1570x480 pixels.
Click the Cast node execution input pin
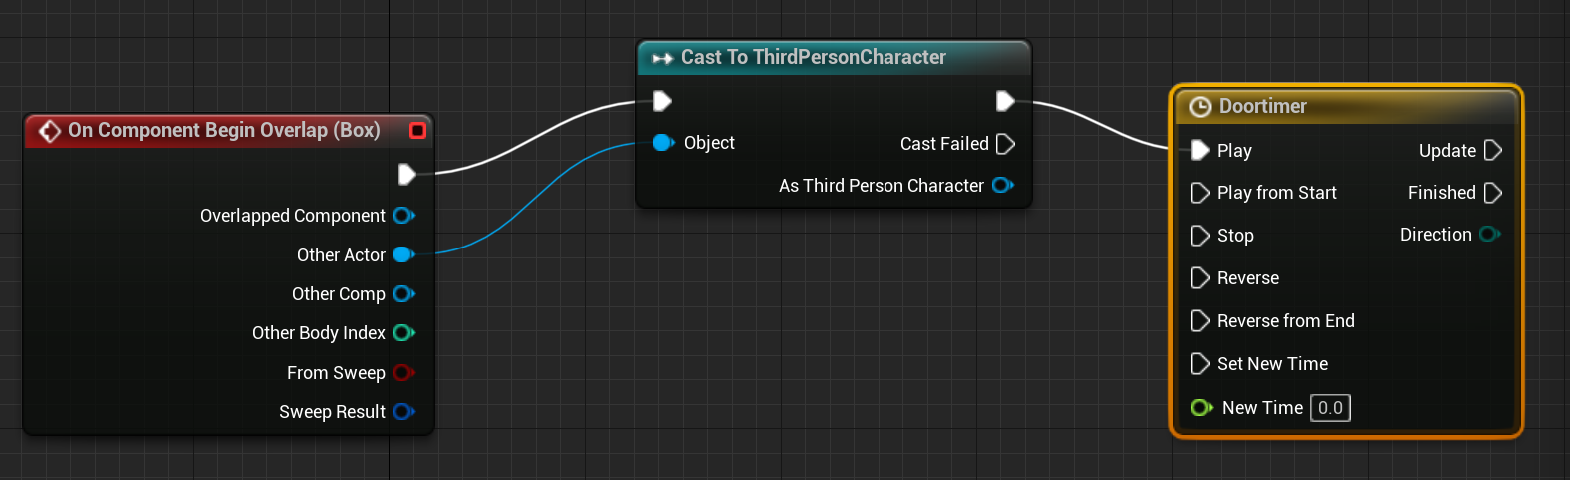[662, 101]
